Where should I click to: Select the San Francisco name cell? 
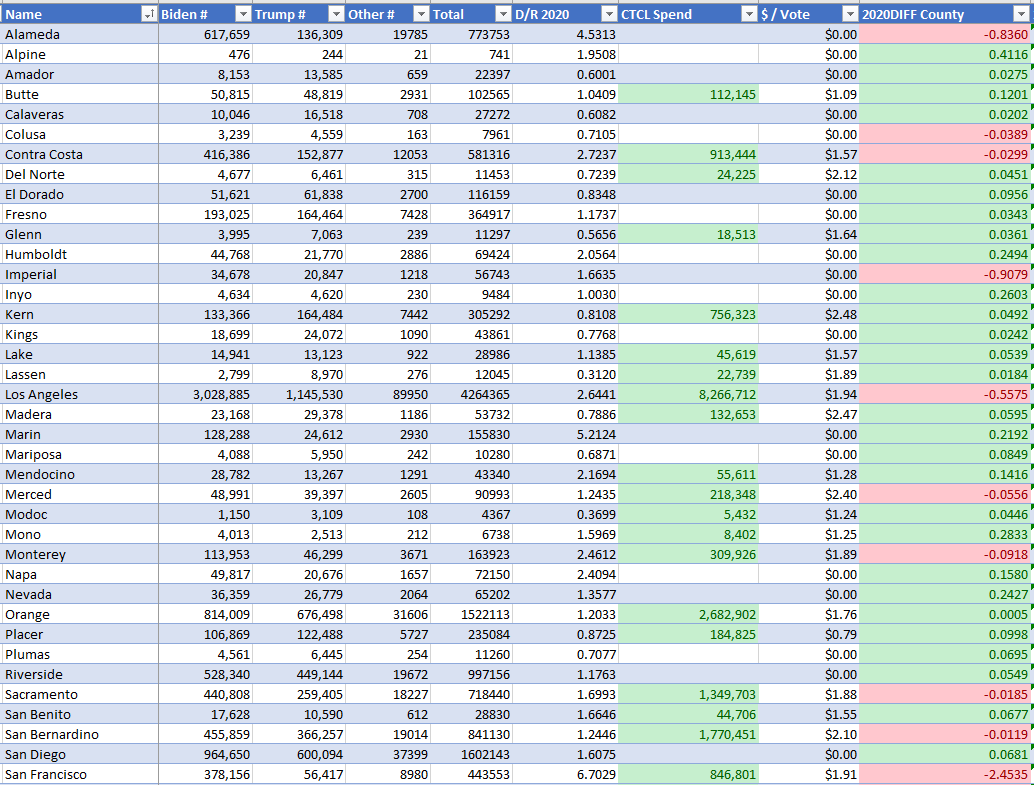[80, 774]
